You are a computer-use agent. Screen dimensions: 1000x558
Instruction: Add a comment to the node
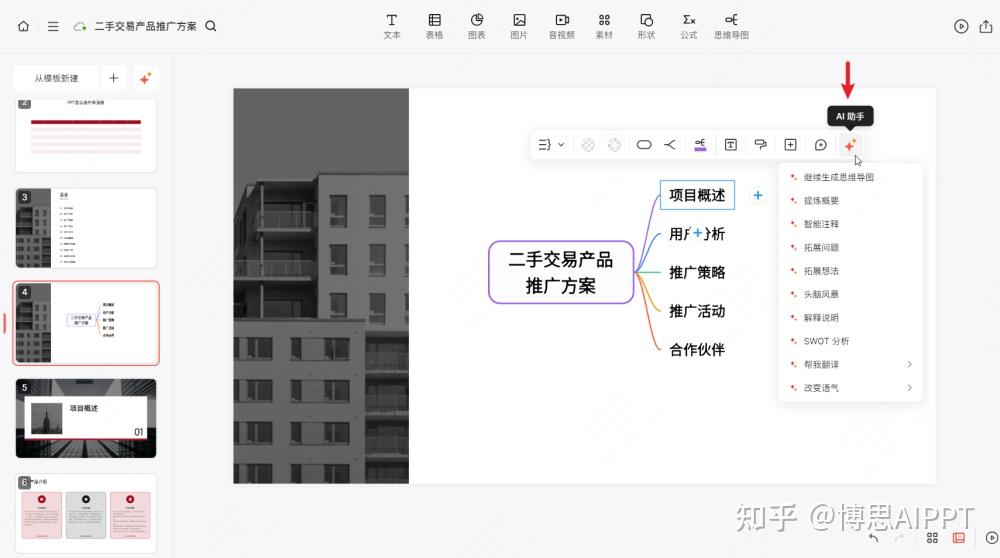(821, 145)
